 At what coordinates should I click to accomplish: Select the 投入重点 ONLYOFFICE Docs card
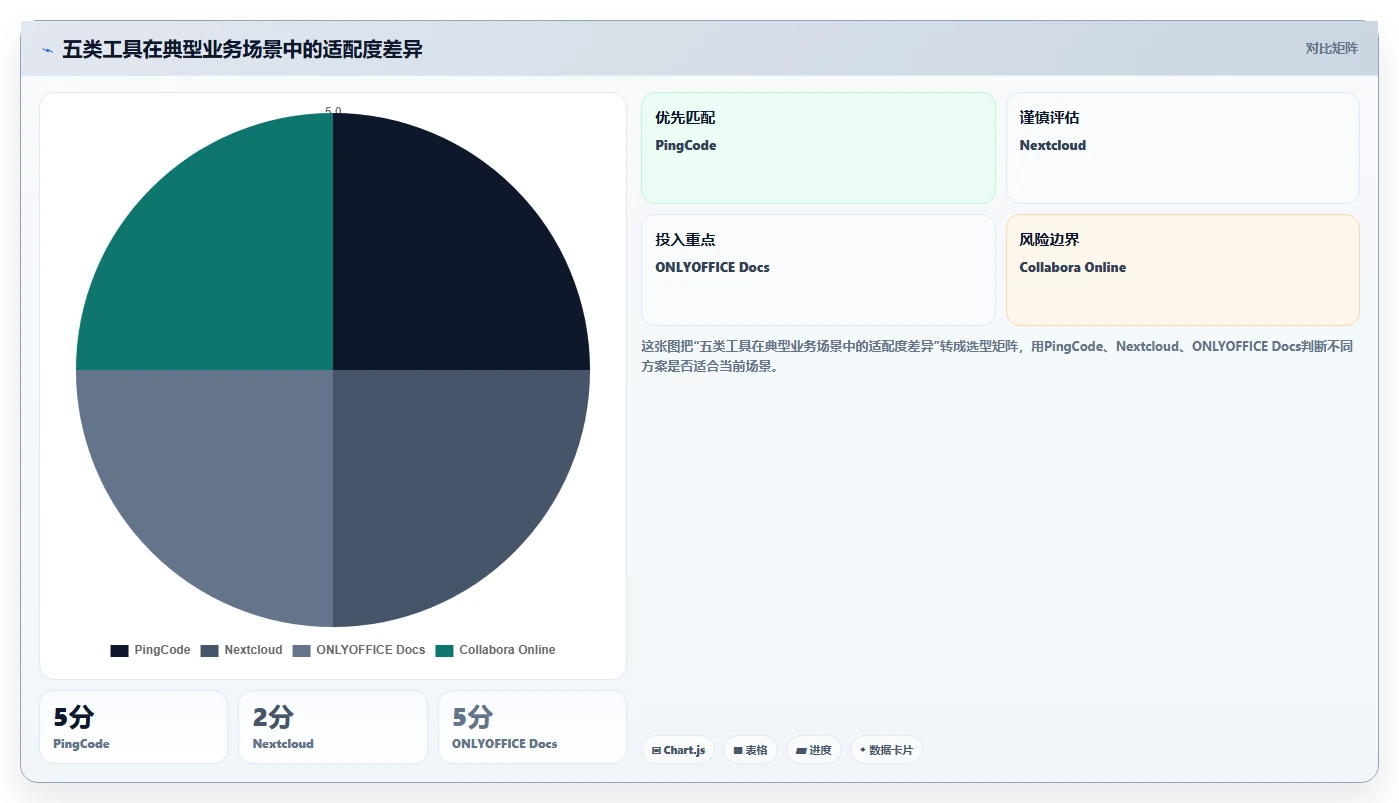coord(818,270)
